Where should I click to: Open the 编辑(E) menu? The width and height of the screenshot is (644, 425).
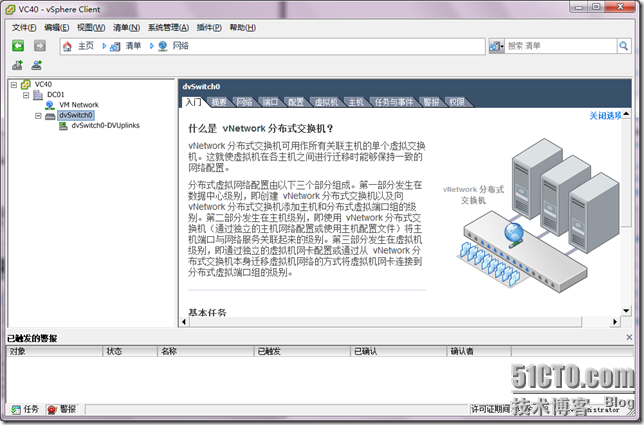click(57, 28)
